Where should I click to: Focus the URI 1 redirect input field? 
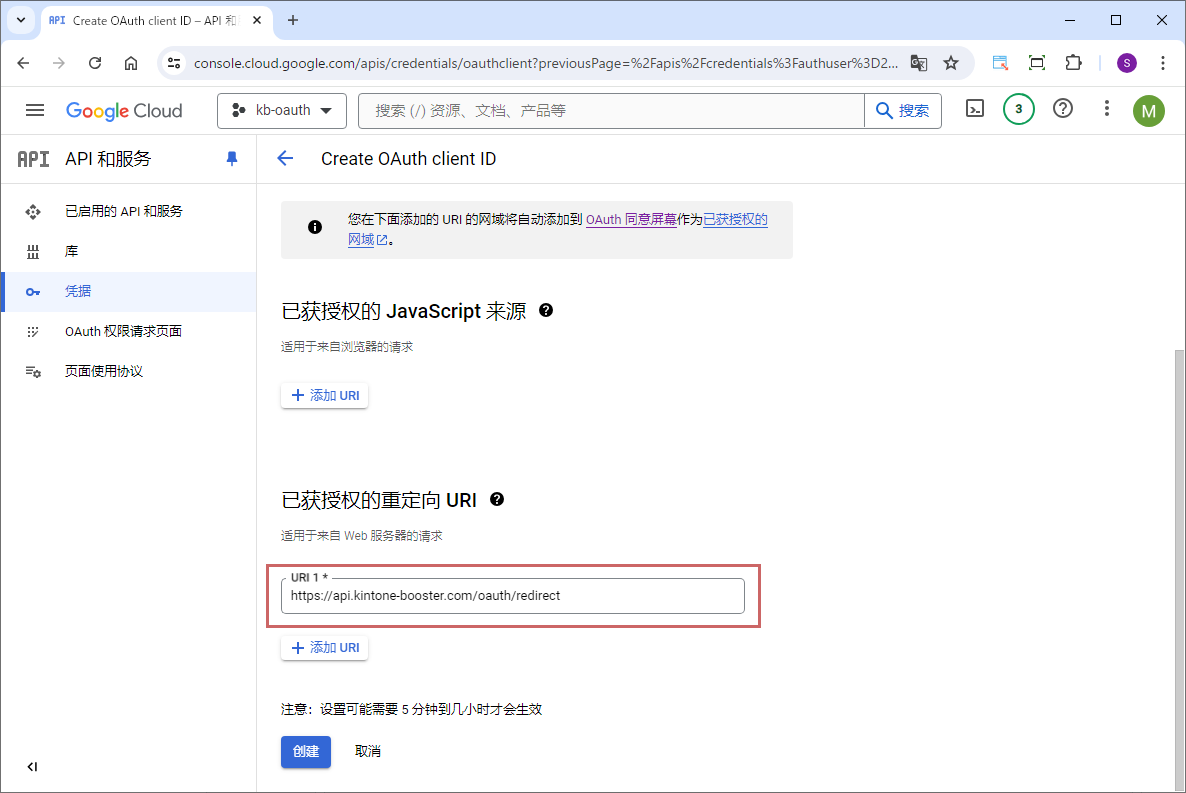[512, 596]
